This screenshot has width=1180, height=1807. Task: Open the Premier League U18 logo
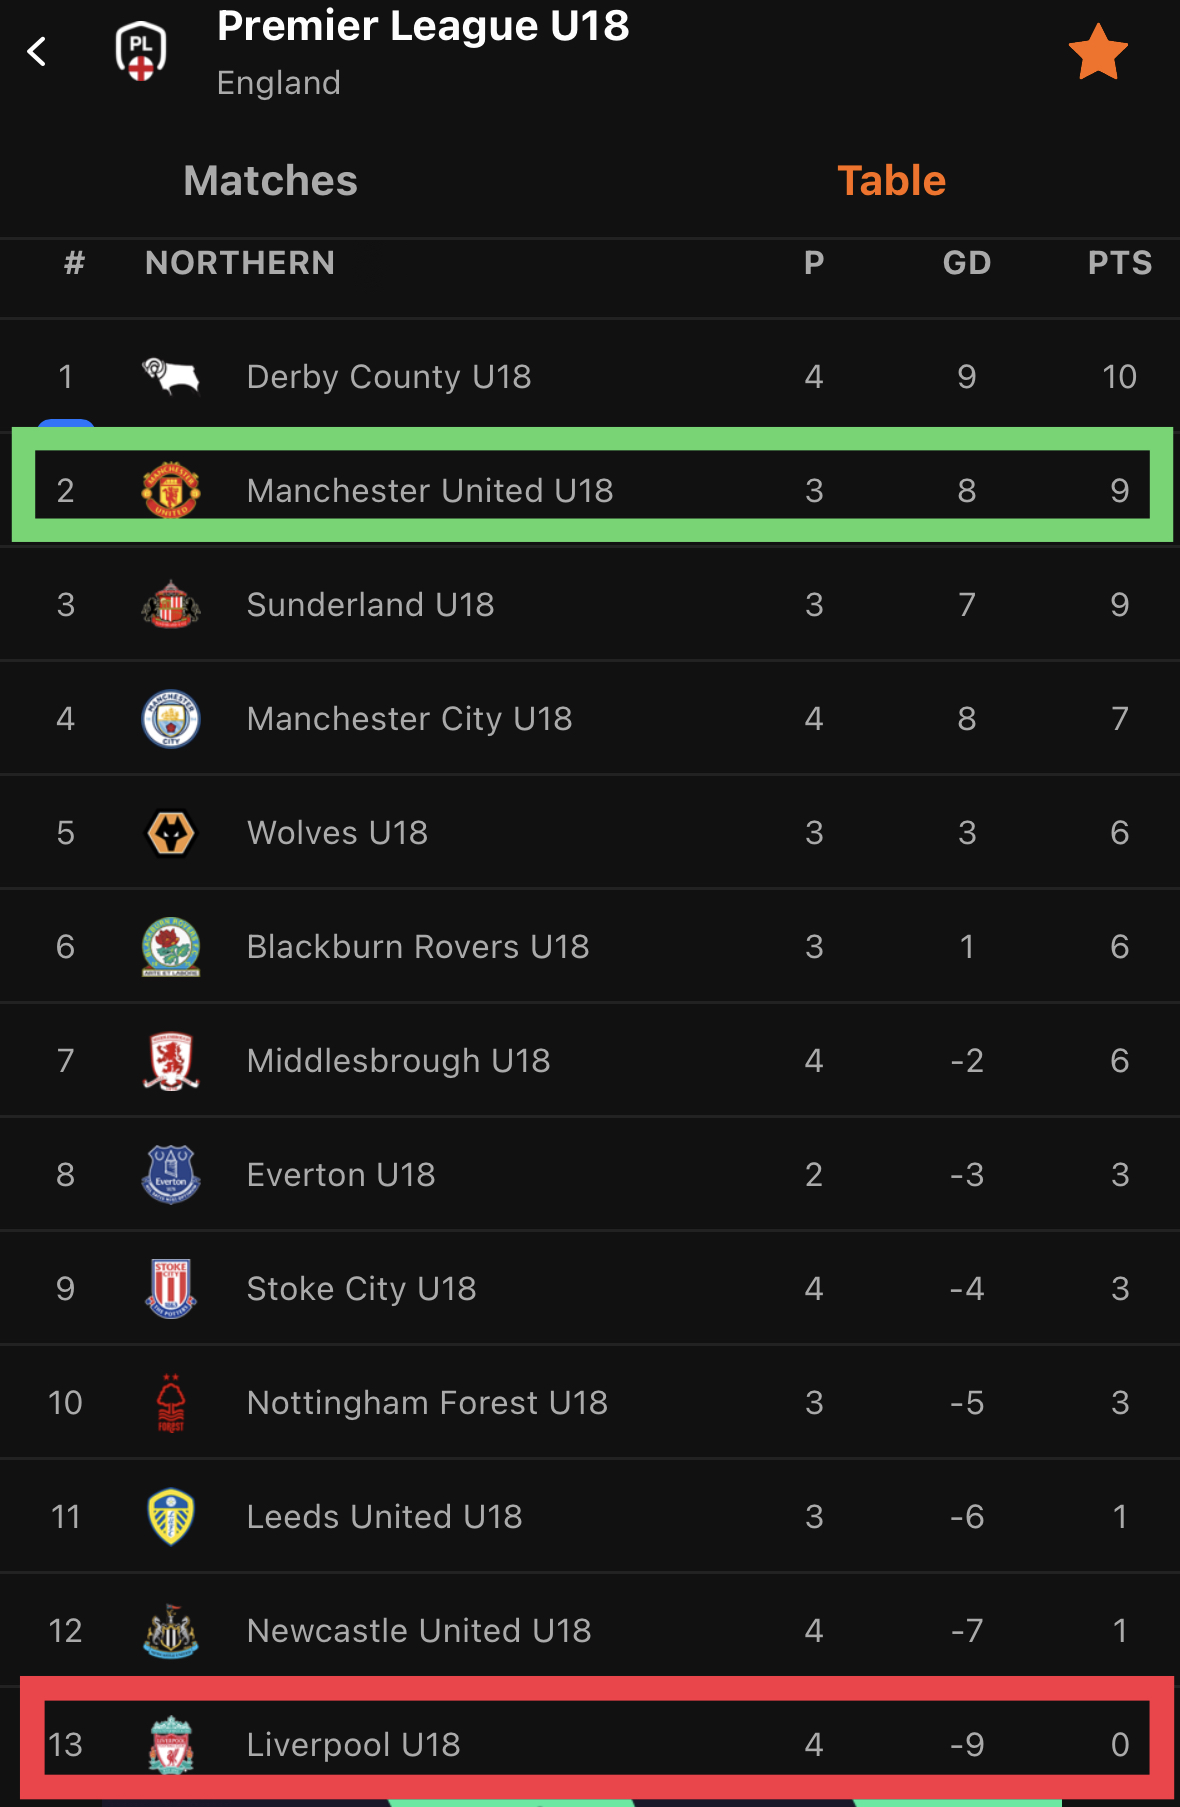(x=141, y=51)
